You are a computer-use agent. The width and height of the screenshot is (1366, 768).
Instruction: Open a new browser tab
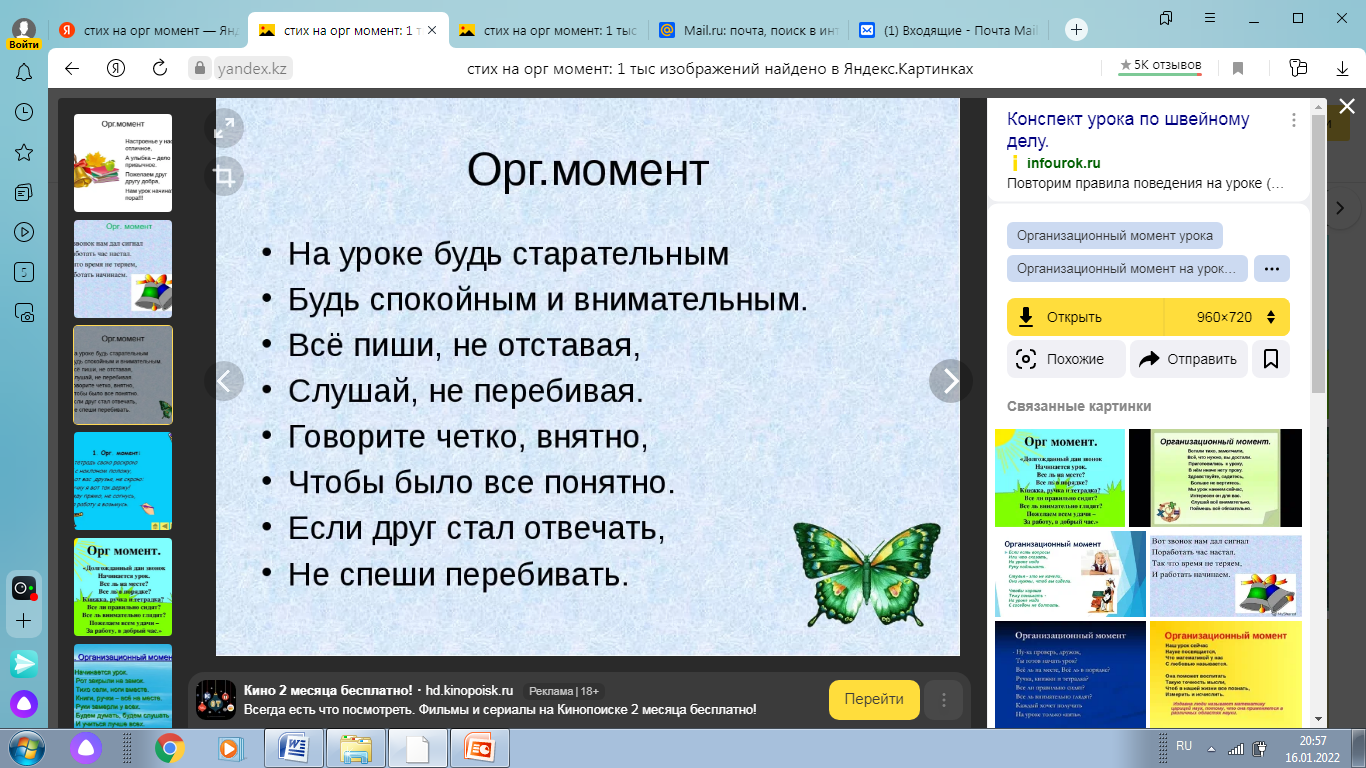click(x=1076, y=30)
